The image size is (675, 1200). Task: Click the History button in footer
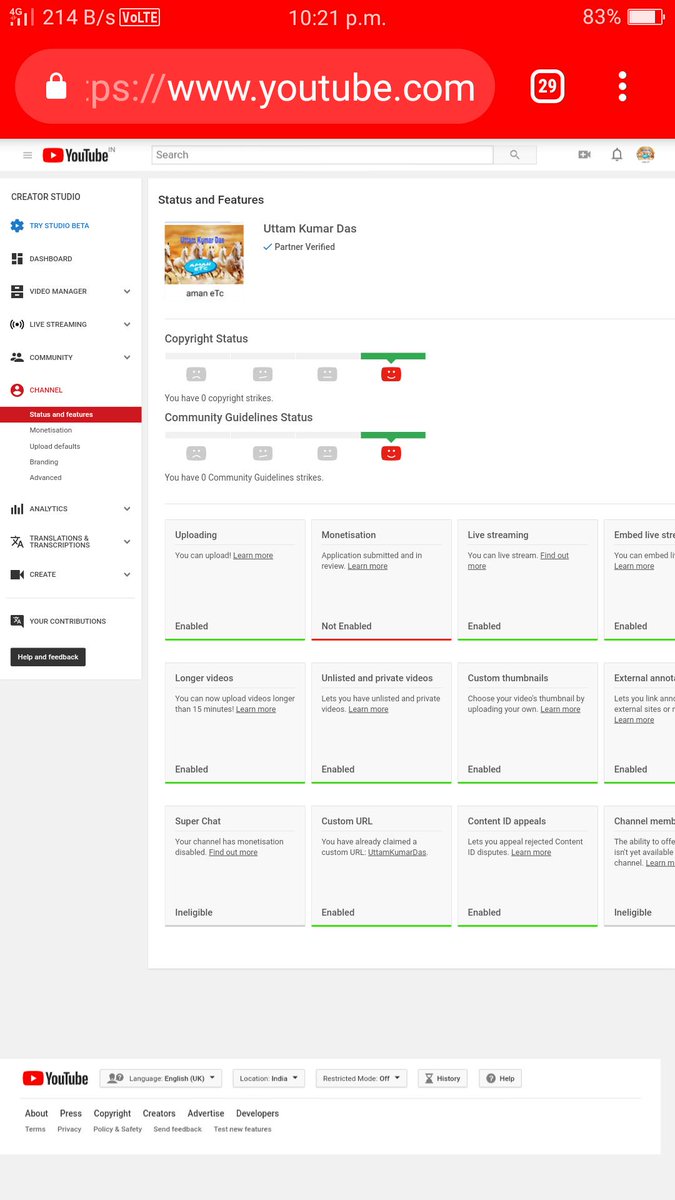pyautogui.click(x=442, y=1079)
